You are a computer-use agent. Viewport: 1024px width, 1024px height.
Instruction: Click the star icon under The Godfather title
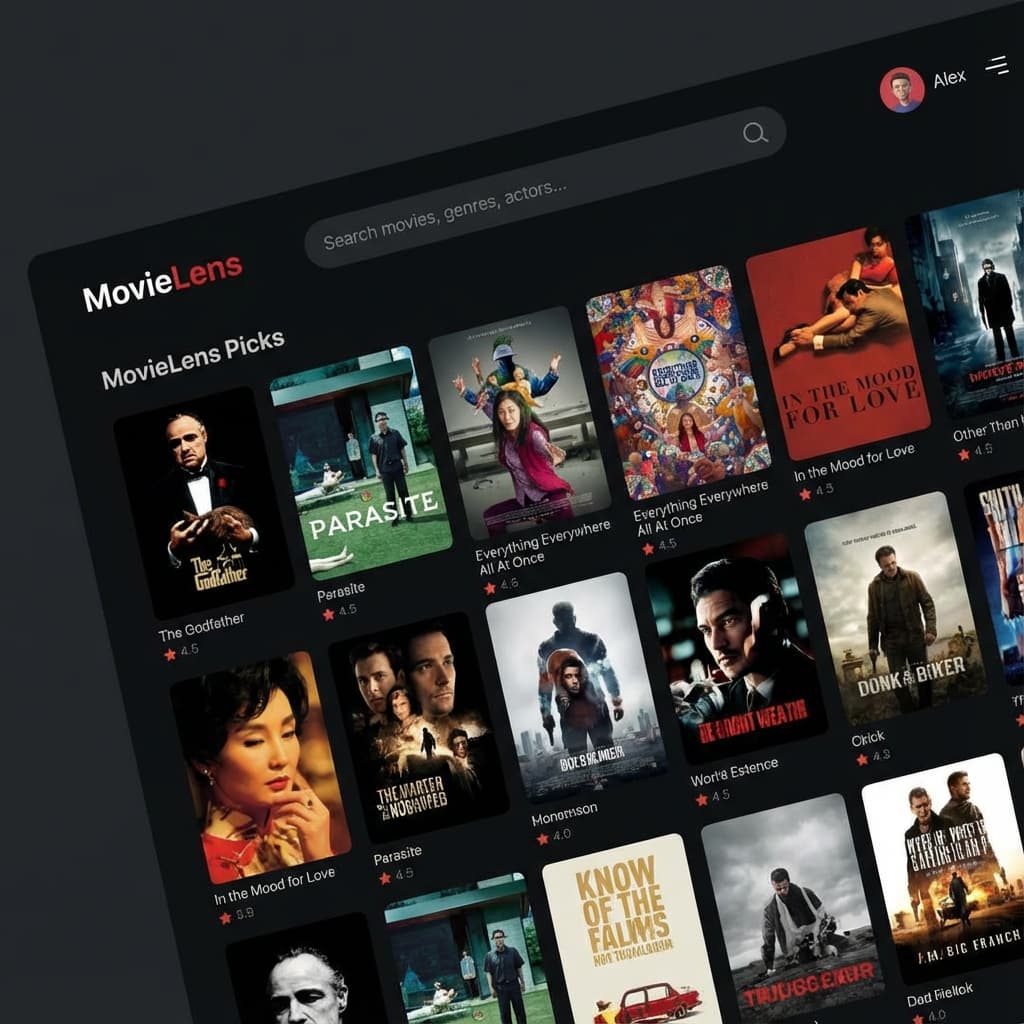pos(170,654)
